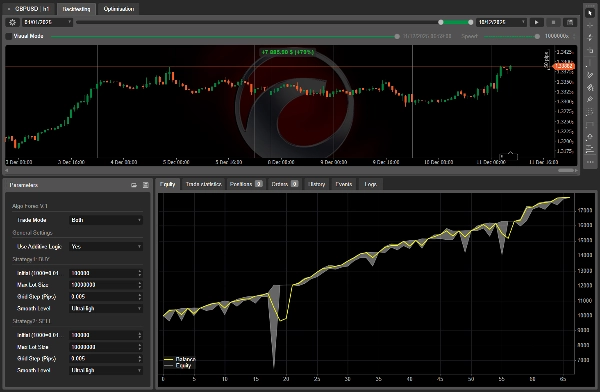Open the Trade statistics tab

click(204, 184)
